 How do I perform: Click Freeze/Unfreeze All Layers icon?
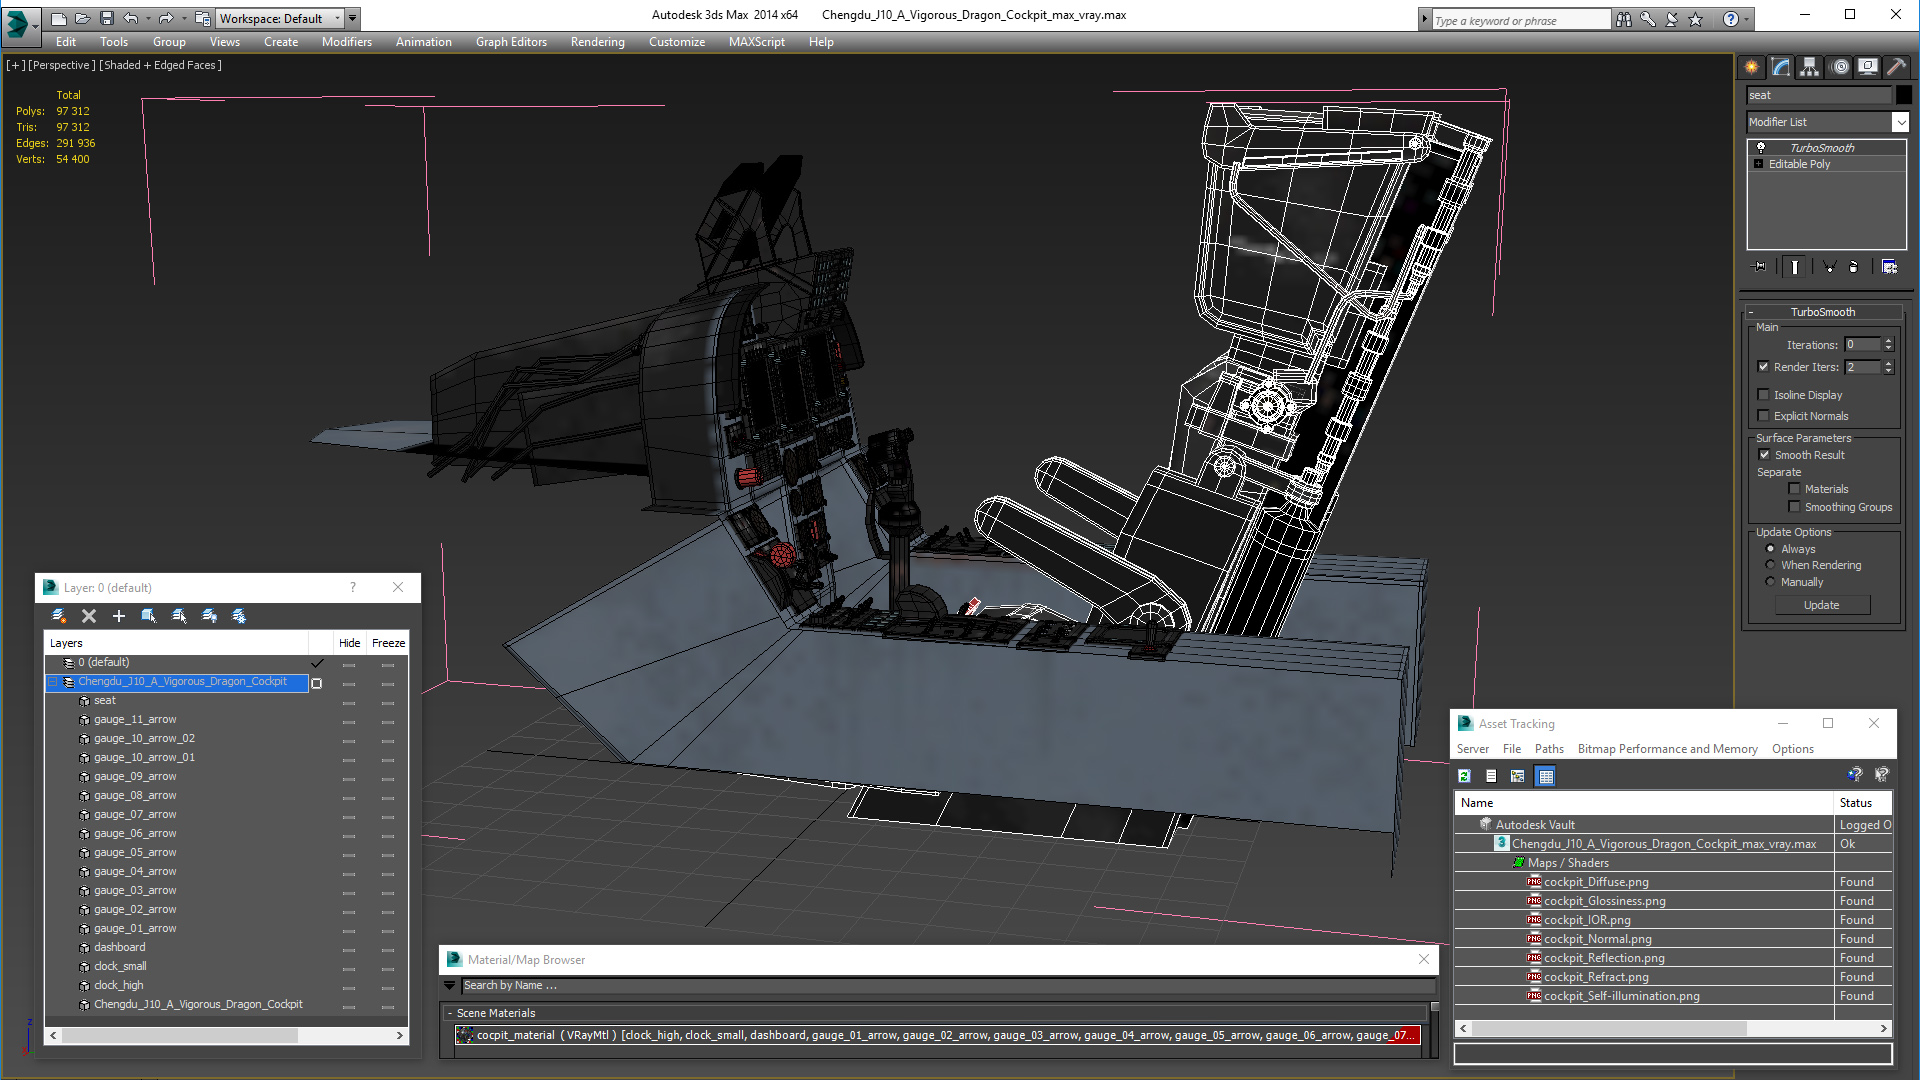pos(239,616)
